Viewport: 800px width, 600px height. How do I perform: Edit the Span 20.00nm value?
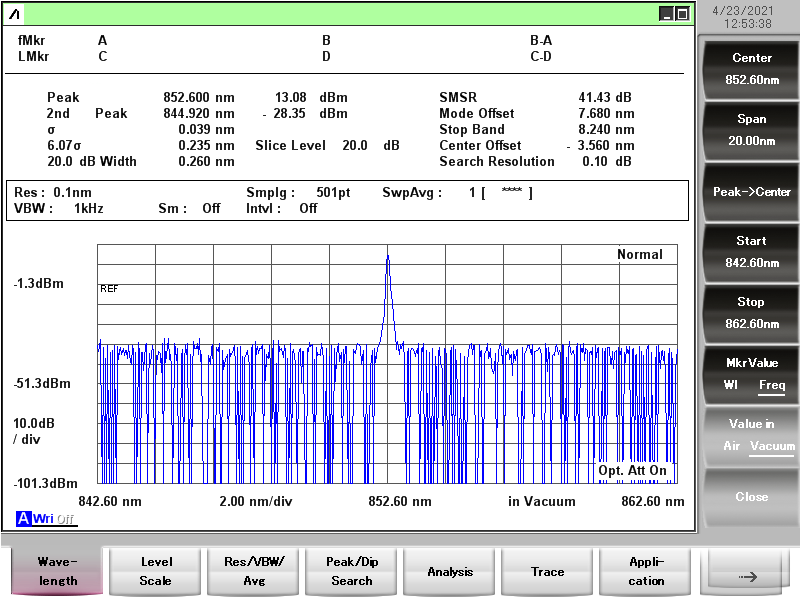(x=751, y=130)
